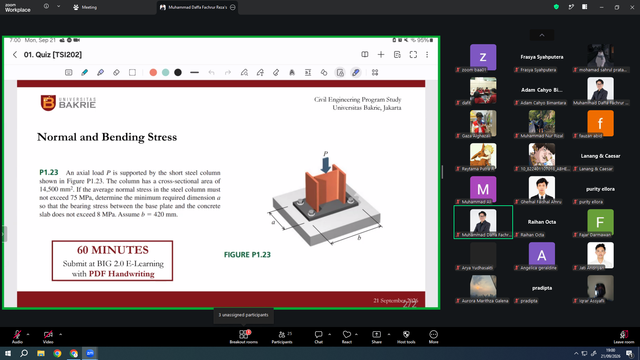Click Leave room button

coord(624,337)
